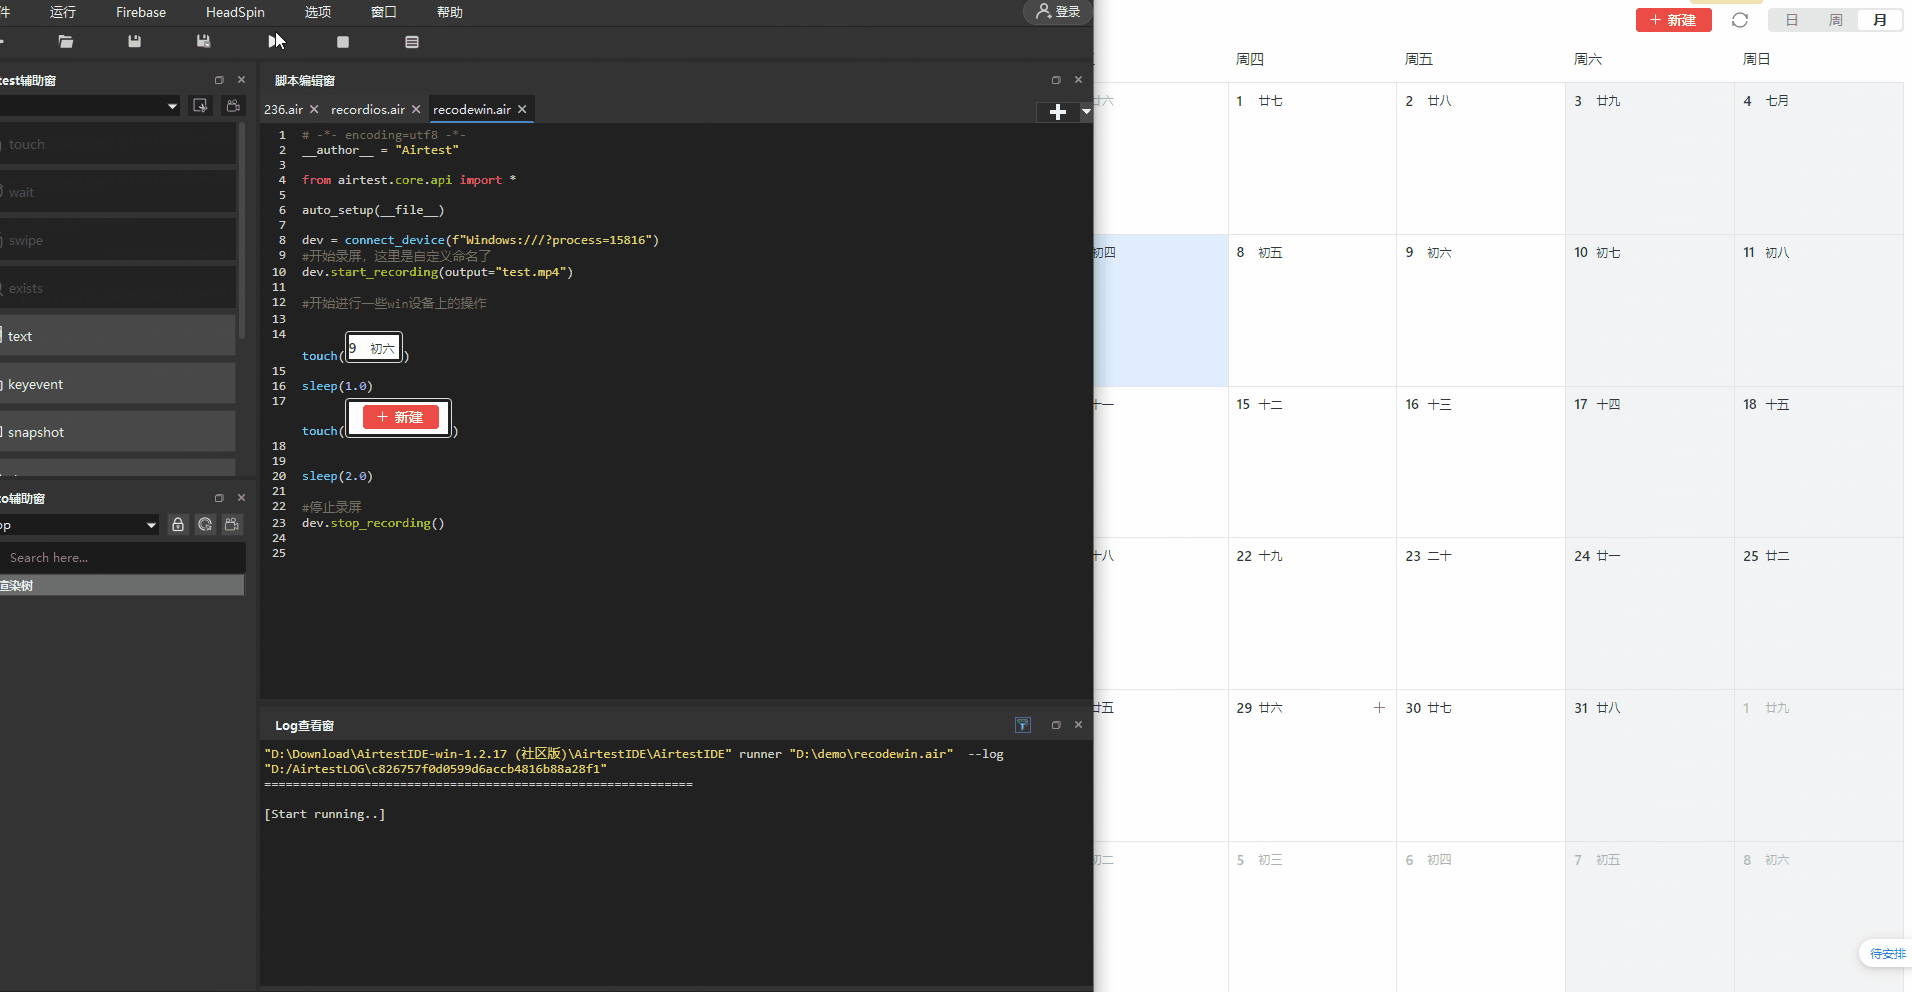Click the camera record icon in Airtest assistant panel

point(233,105)
